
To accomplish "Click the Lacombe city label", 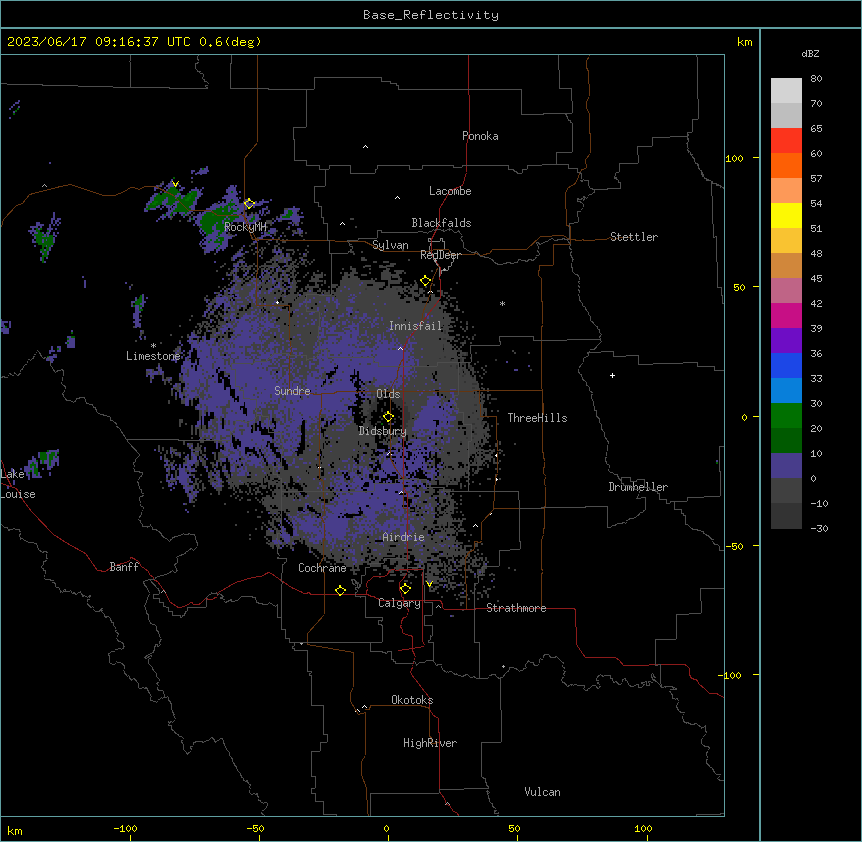I will (450, 191).
